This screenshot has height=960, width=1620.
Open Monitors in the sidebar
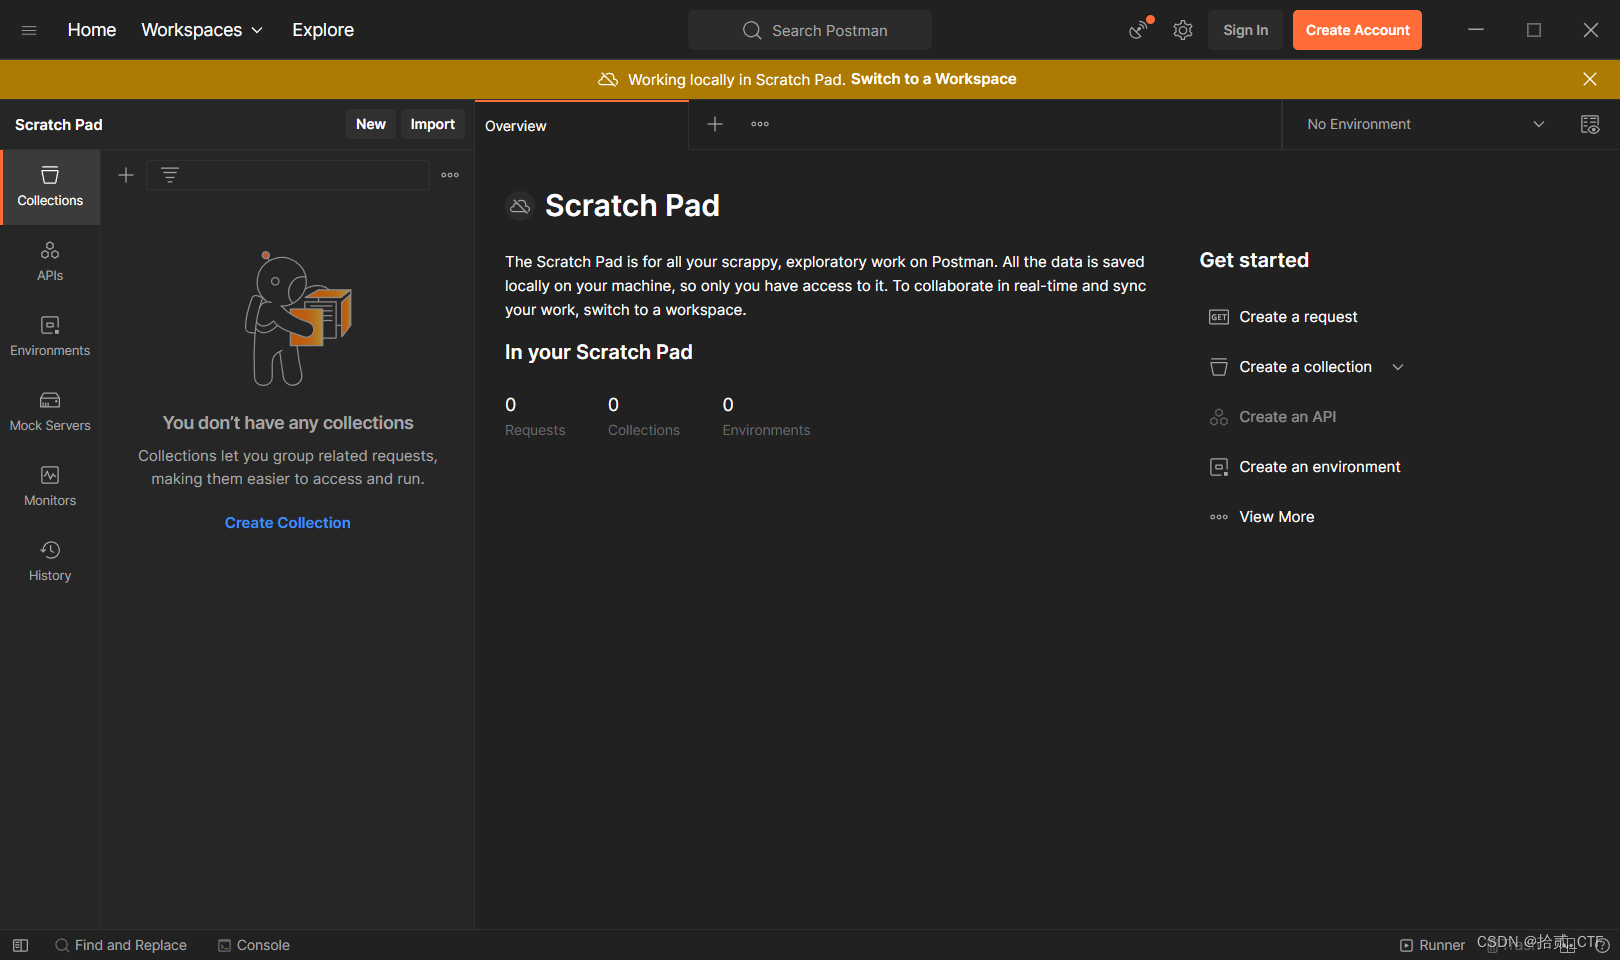(50, 487)
